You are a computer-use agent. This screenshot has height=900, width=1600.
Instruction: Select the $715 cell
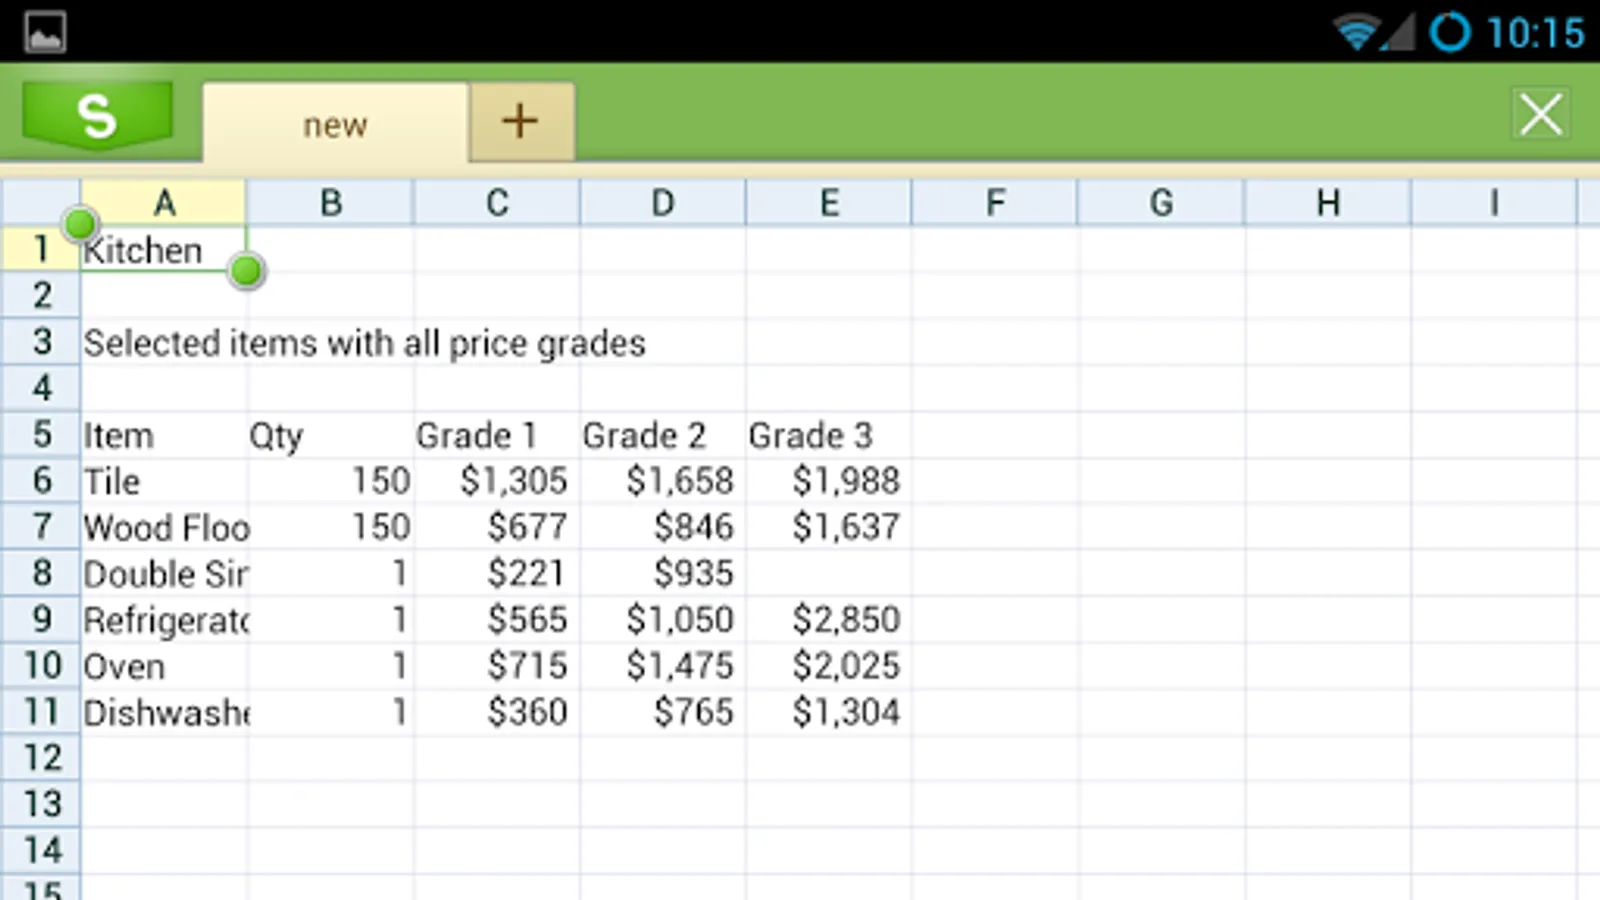pyautogui.click(x=497, y=666)
